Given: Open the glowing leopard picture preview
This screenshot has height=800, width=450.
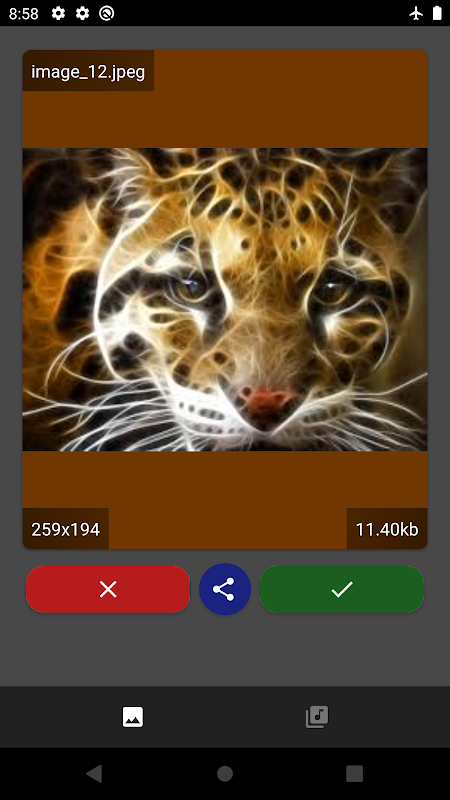Looking at the screenshot, I should click(x=225, y=299).
